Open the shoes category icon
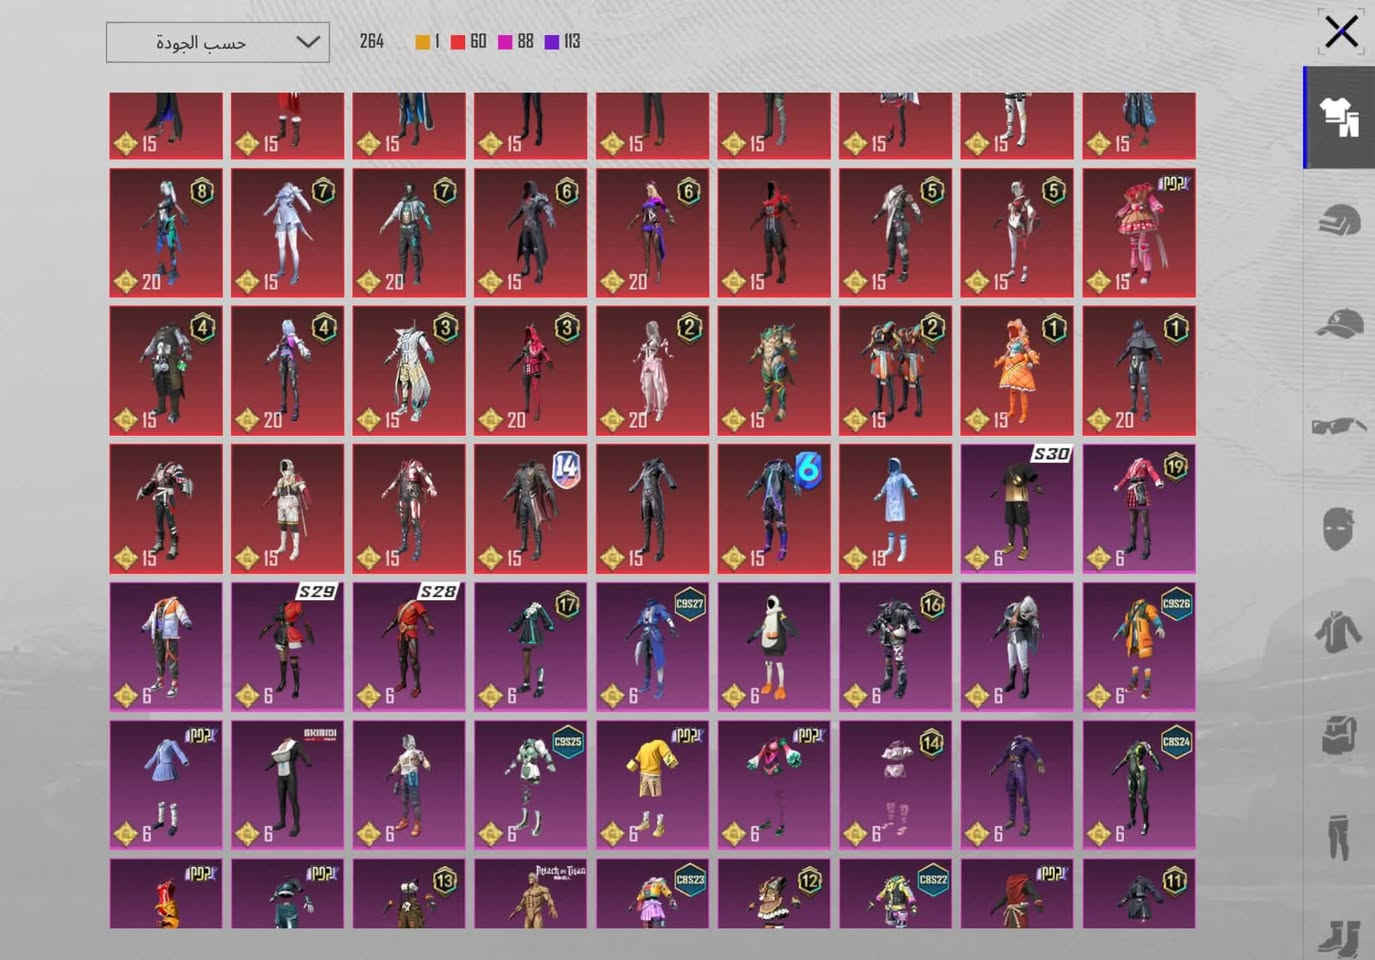Screen dimensions: 1375x960 [1339, 937]
